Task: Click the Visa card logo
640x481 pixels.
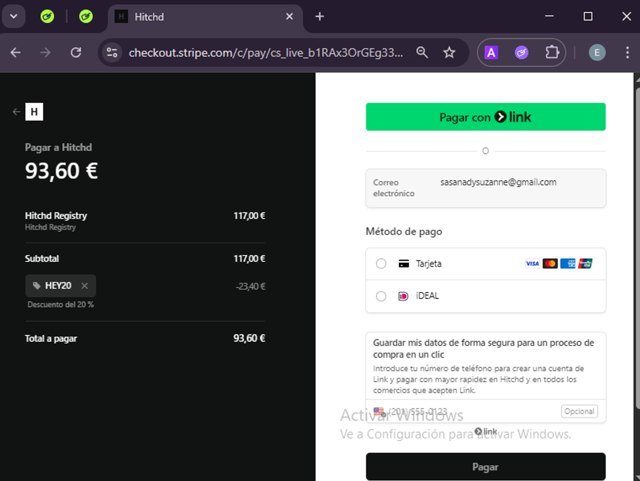Action: coord(532,264)
